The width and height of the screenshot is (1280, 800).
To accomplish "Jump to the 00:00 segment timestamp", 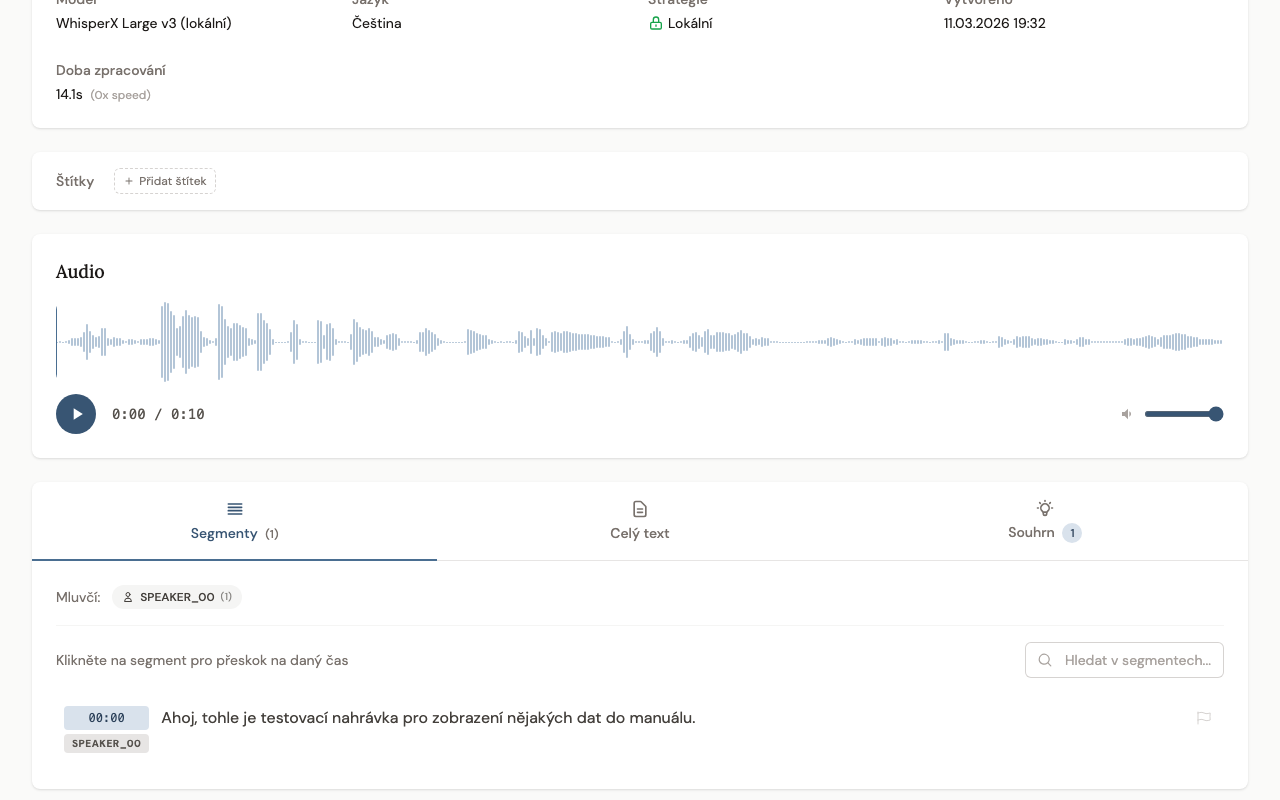I will click(106, 718).
